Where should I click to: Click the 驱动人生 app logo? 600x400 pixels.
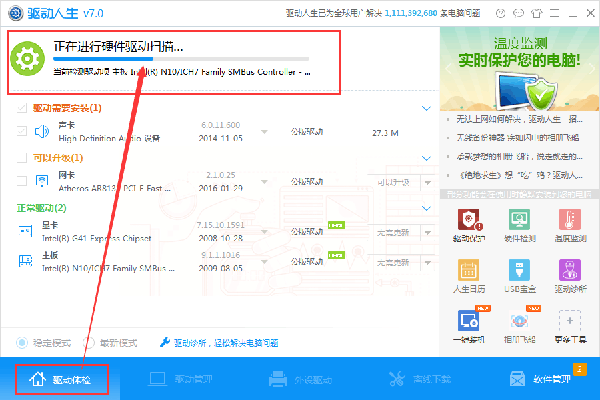pos(16,13)
